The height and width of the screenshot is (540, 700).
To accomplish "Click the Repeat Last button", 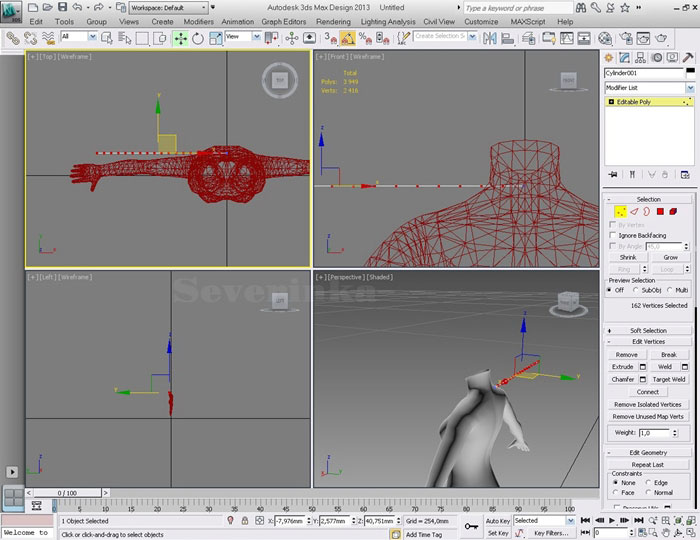I will pyautogui.click(x=648, y=465).
